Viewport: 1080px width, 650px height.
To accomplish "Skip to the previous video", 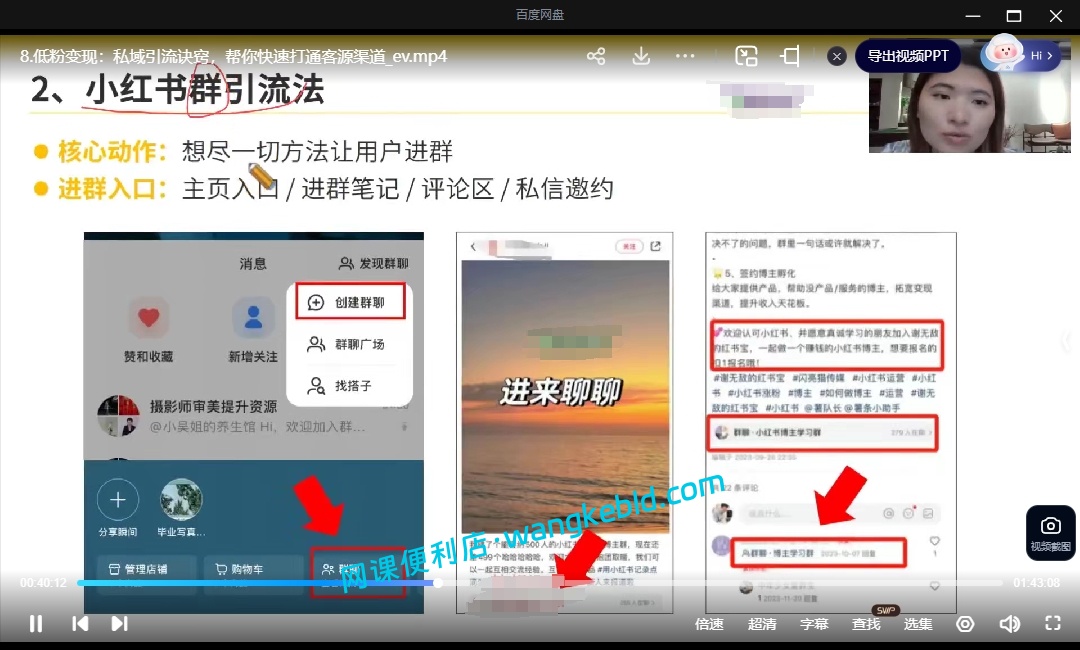I will coord(80,624).
